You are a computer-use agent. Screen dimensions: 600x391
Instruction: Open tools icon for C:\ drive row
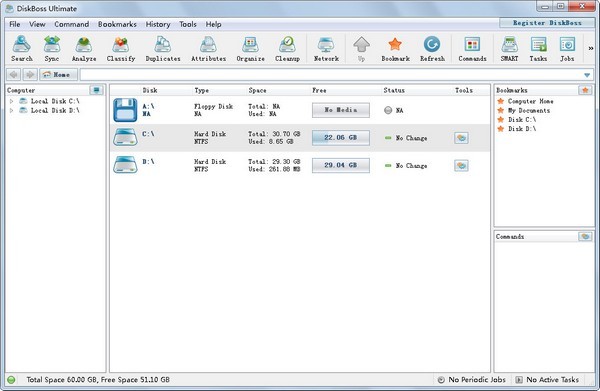[461, 138]
